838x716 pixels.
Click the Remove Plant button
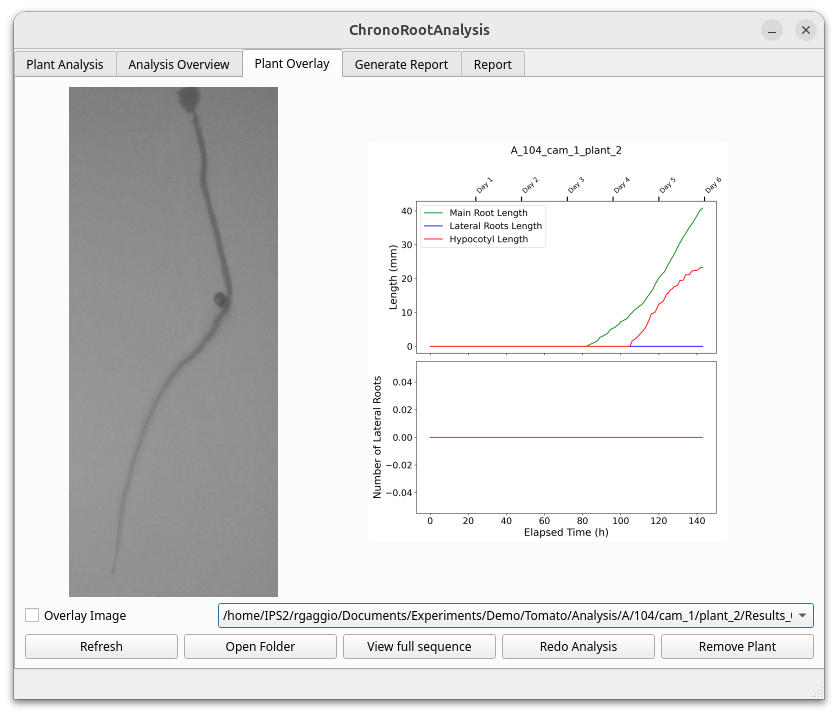pos(737,646)
